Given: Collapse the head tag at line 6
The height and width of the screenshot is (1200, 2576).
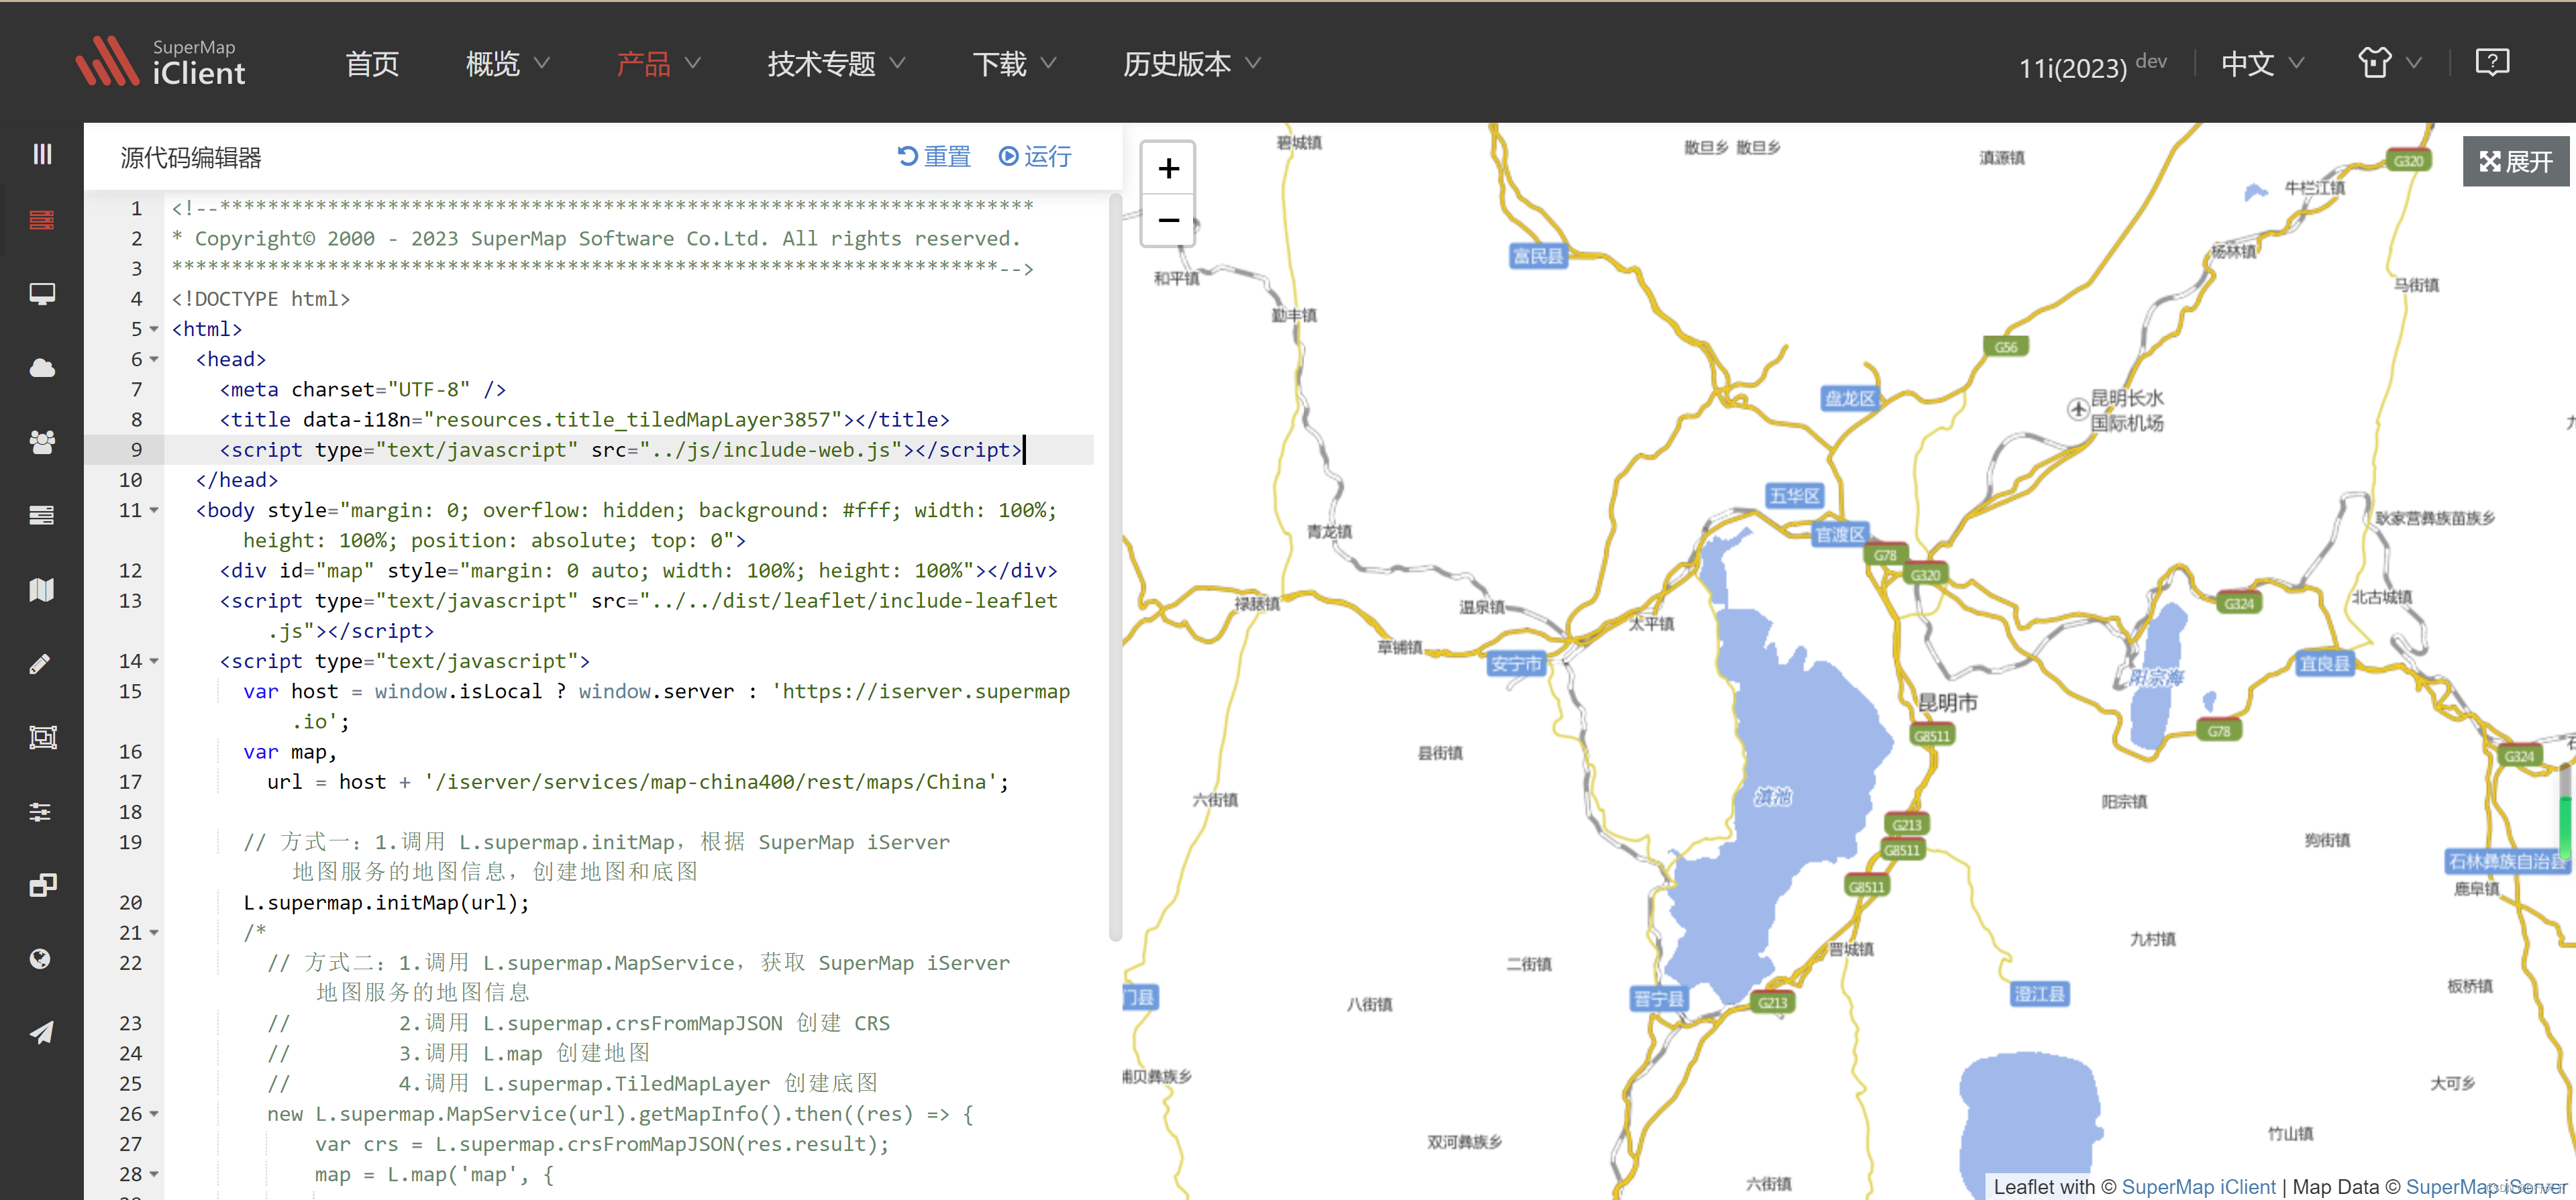Looking at the screenshot, I should 154,360.
